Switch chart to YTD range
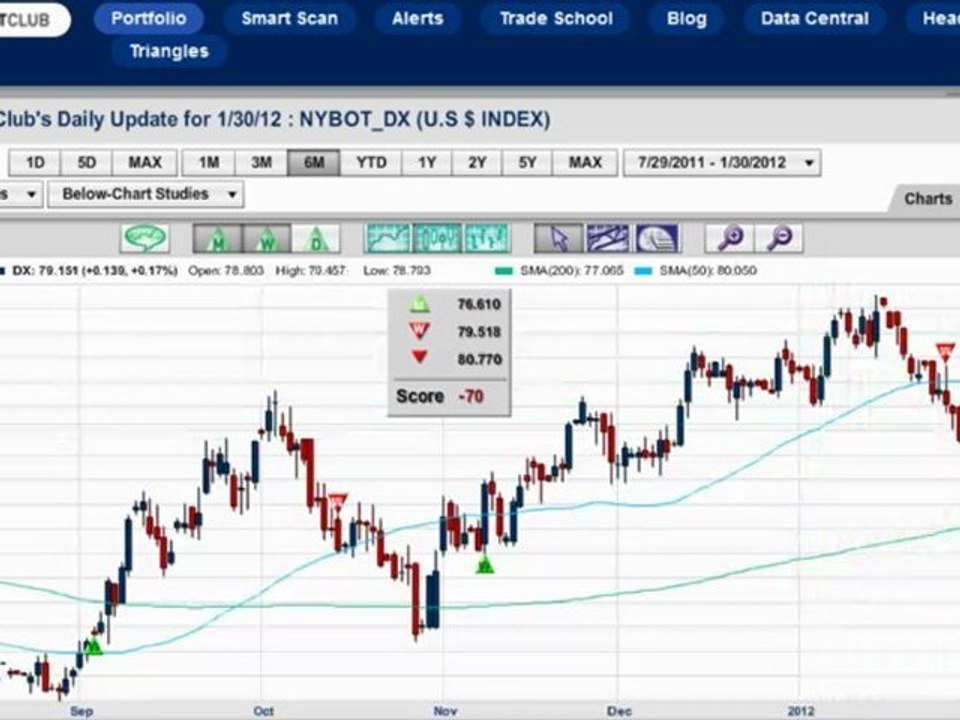Image resolution: width=960 pixels, height=720 pixels. (x=371, y=162)
